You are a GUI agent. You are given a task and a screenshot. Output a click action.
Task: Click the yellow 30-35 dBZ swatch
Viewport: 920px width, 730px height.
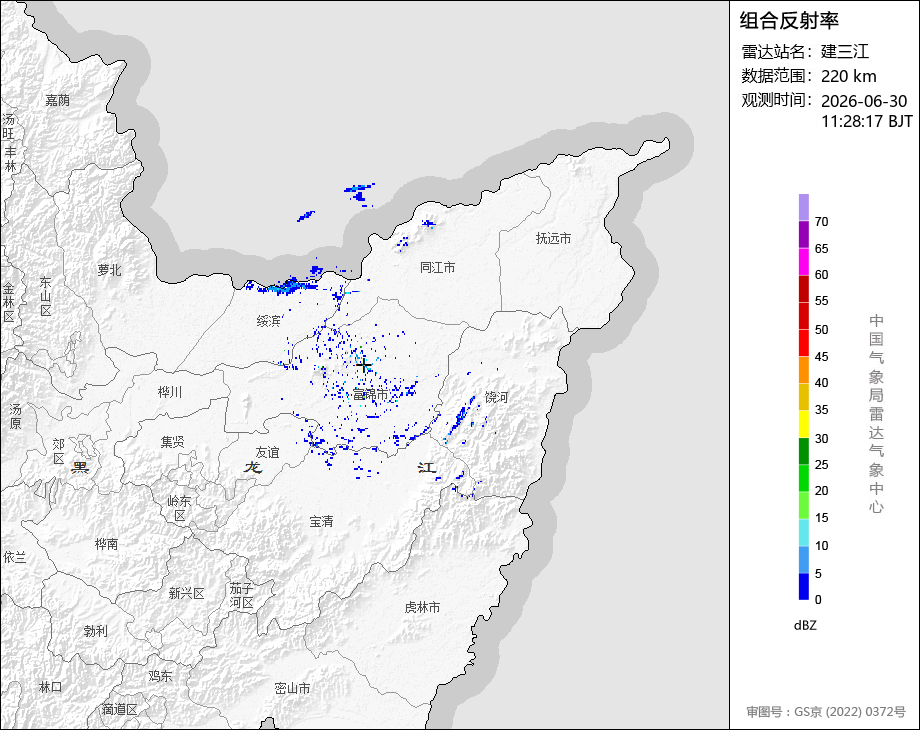coord(804,424)
